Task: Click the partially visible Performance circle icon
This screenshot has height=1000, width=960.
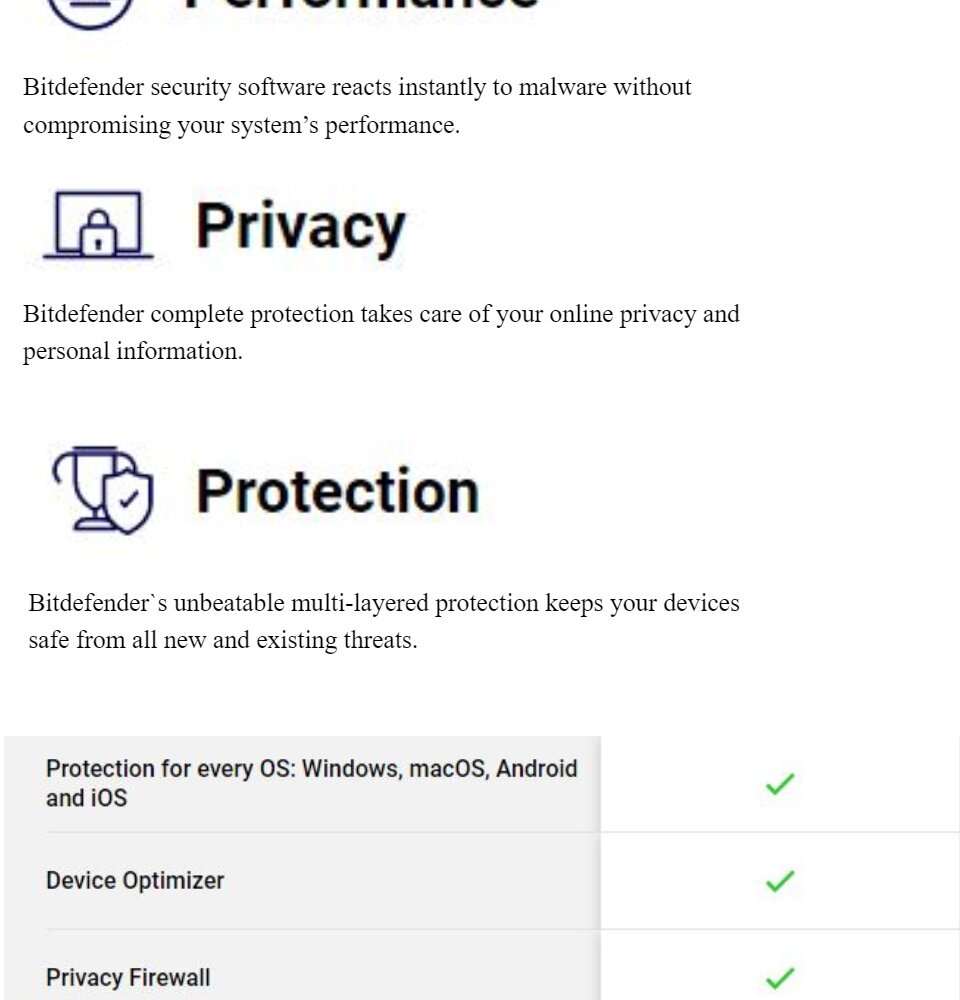Action: pos(90,13)
